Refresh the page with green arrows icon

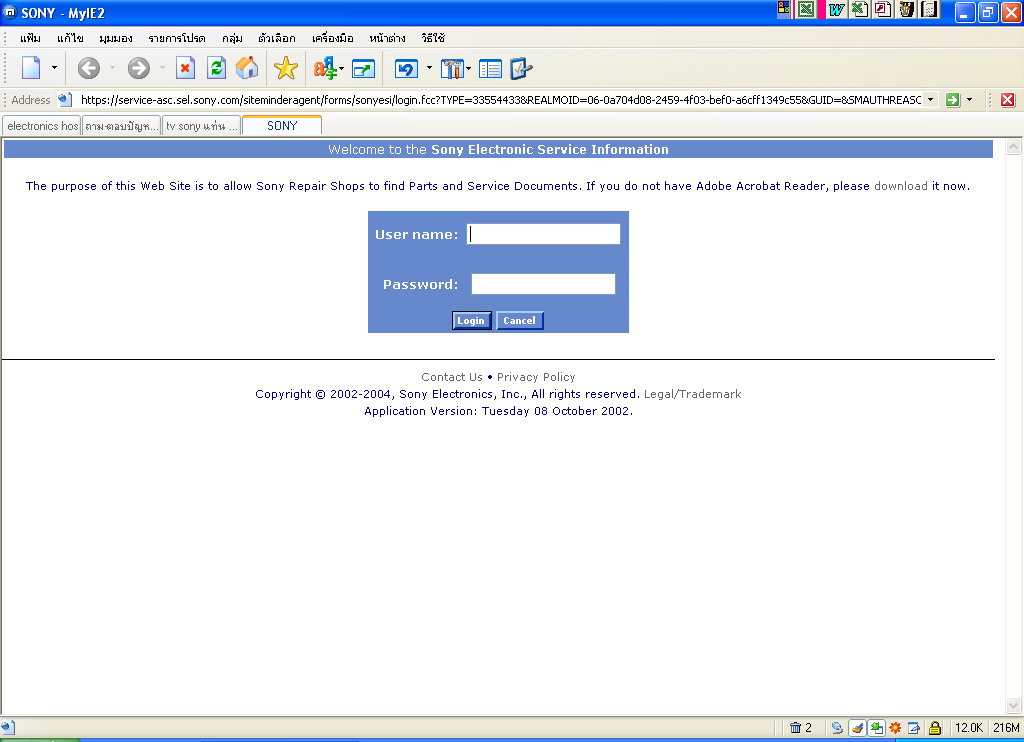216,68
